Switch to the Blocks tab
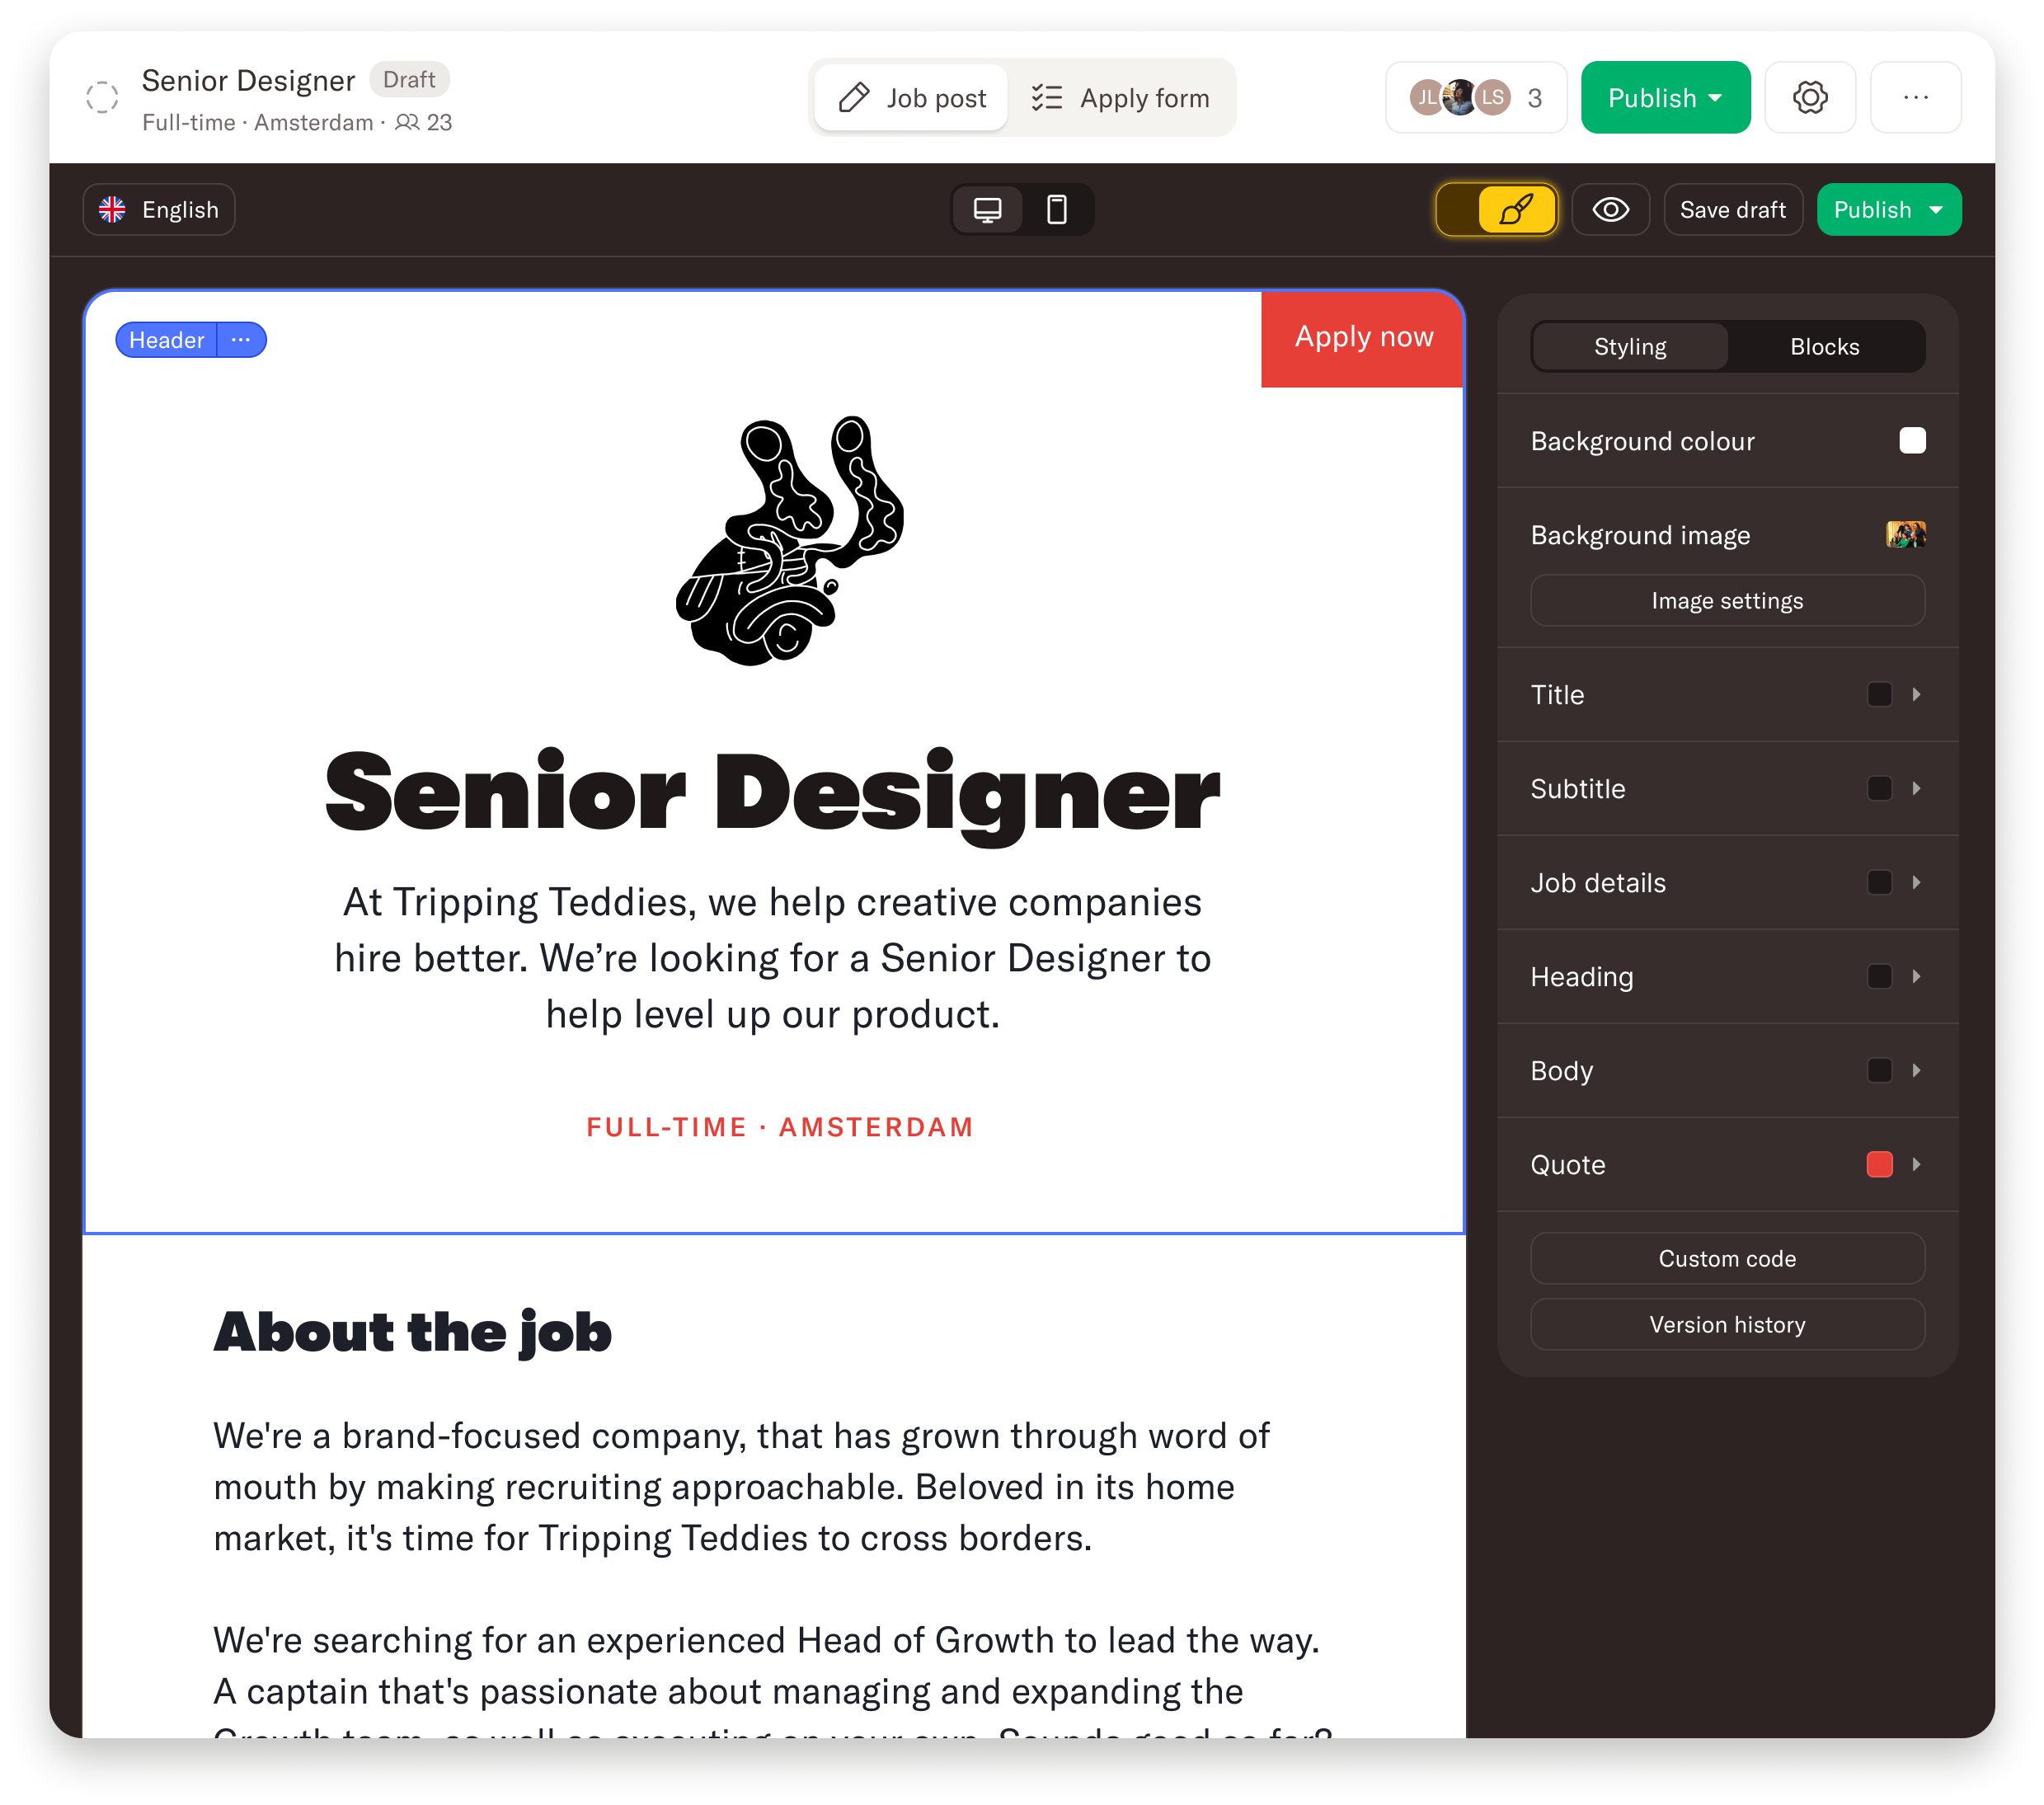Screen dimensions: 2044x1805 [x=1824, y=347]
